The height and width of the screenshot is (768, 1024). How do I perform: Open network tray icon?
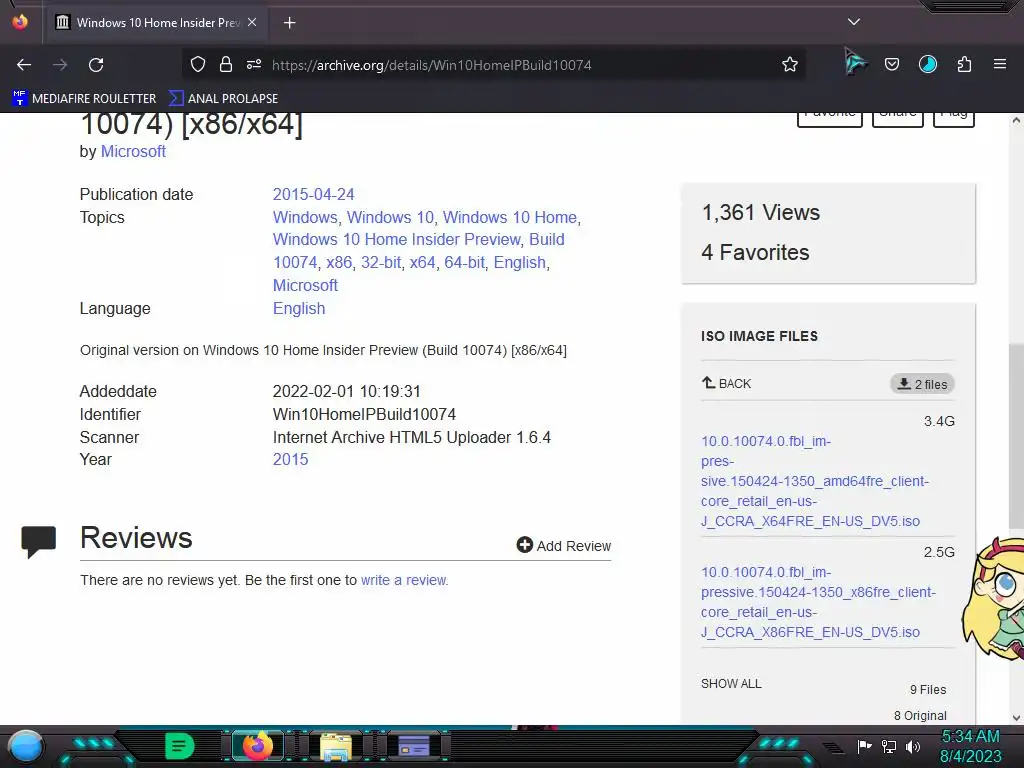[x=889, y=746]
